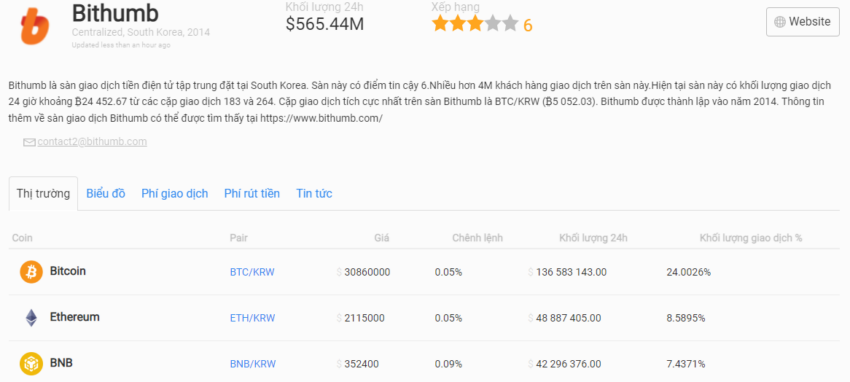Sort by Khối lượng giao dịch % header

(751, 238)
